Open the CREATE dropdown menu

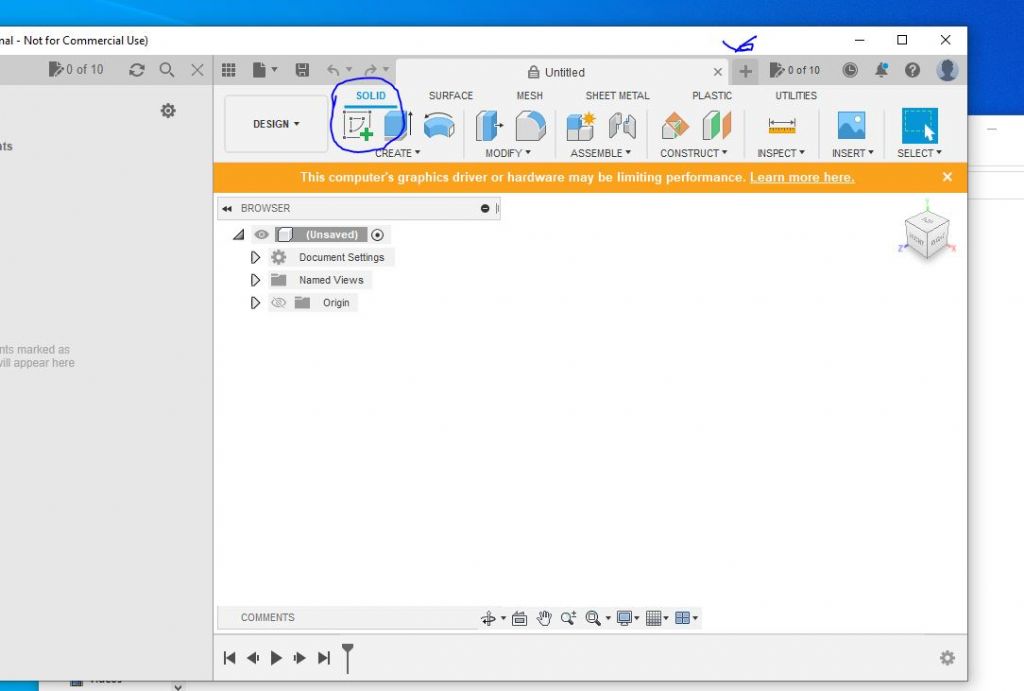click(x=398, y=153)
